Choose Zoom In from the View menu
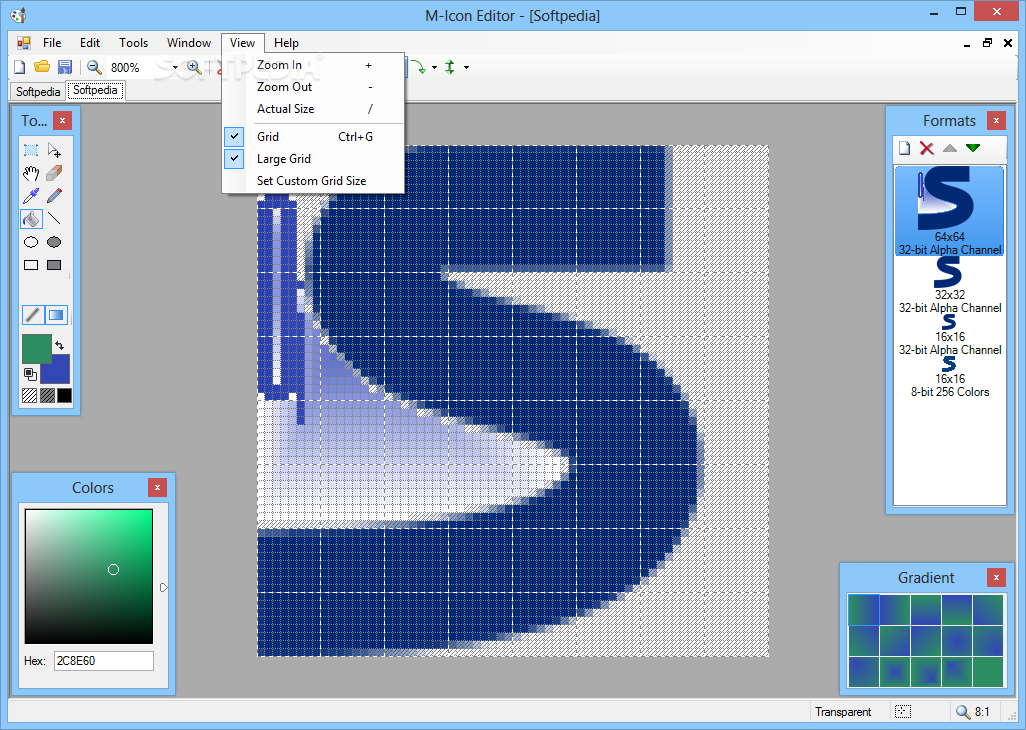This screenshot has width=1026, height=730. point(313,65)
